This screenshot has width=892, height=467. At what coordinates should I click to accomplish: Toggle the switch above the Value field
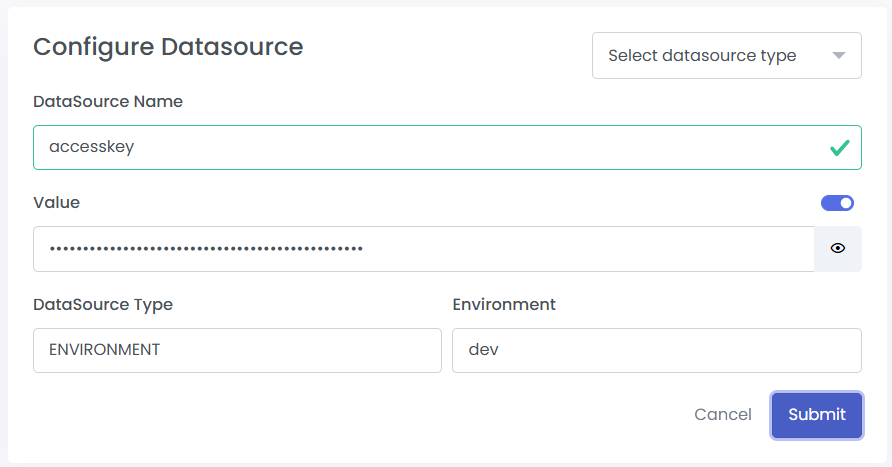click(x=837, y=203)
